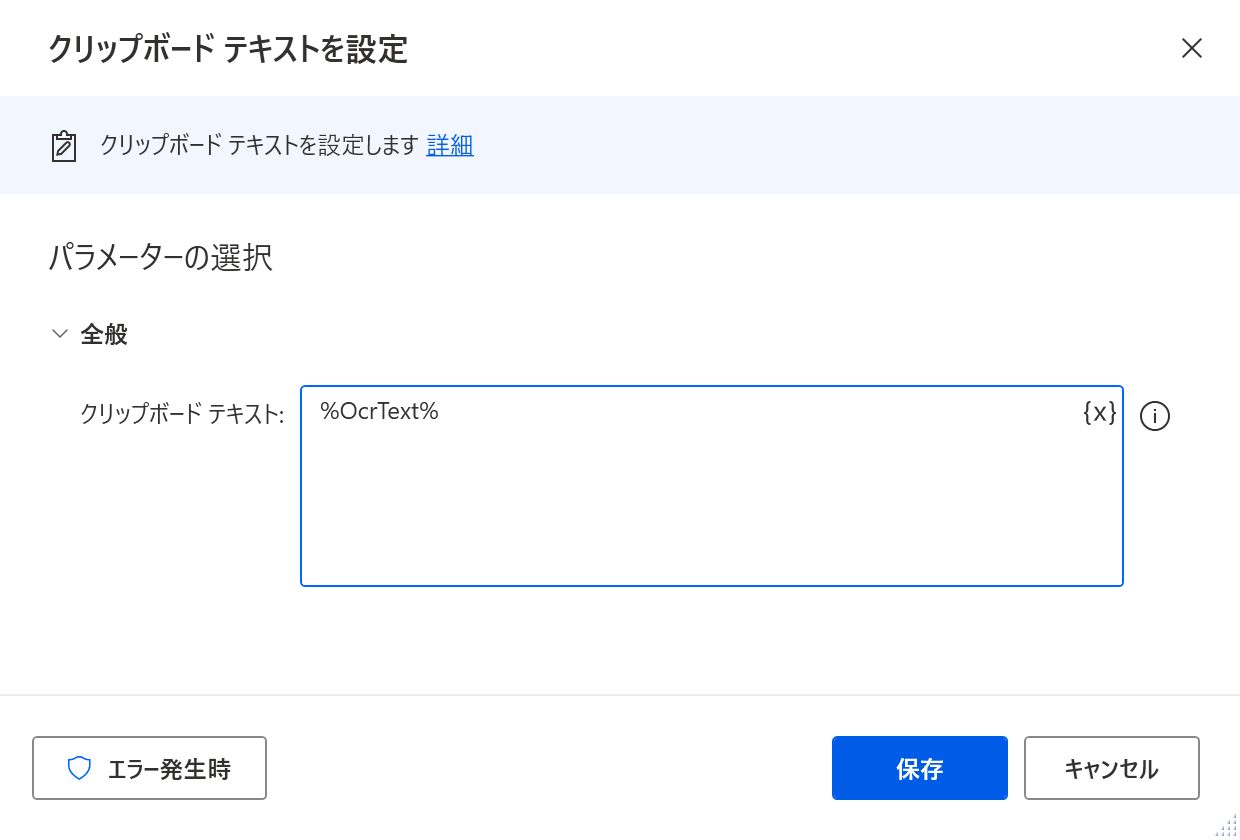Cancel the dialog with キャンセル
The height and width of the screenshot is (840, 1240).
pos(1111,768)
